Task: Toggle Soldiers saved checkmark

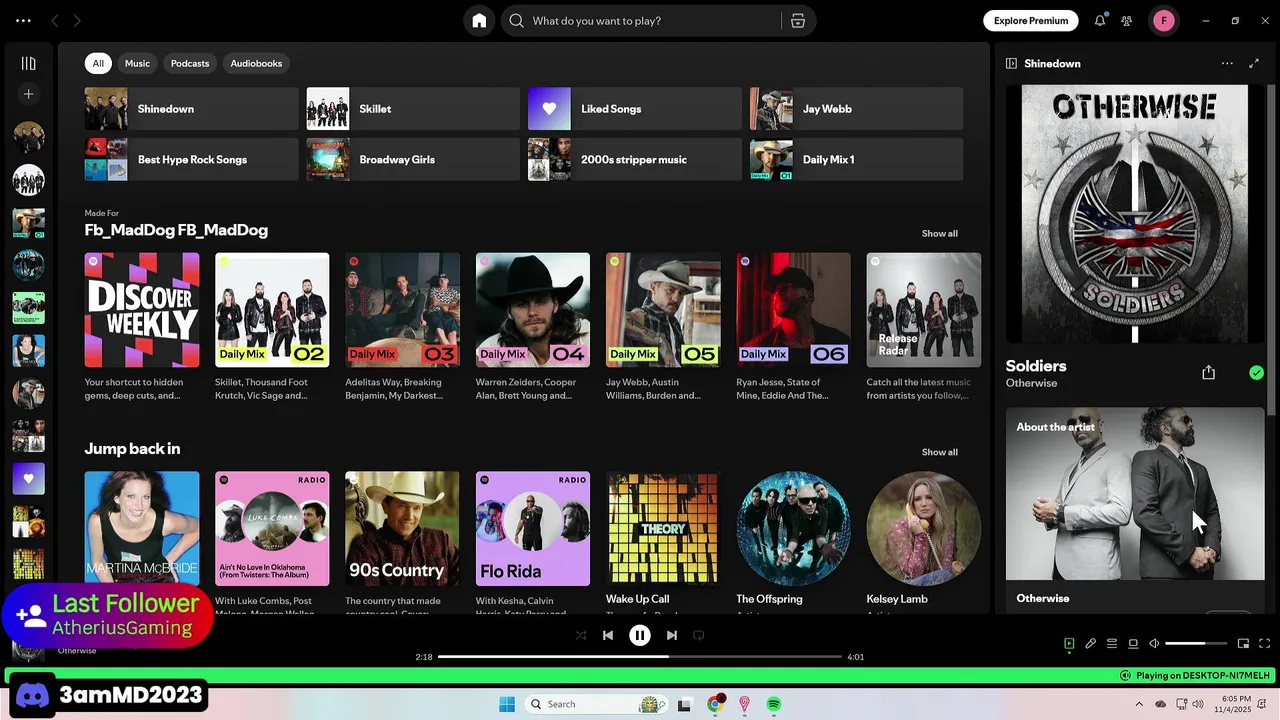Action: click(1256, 373)
